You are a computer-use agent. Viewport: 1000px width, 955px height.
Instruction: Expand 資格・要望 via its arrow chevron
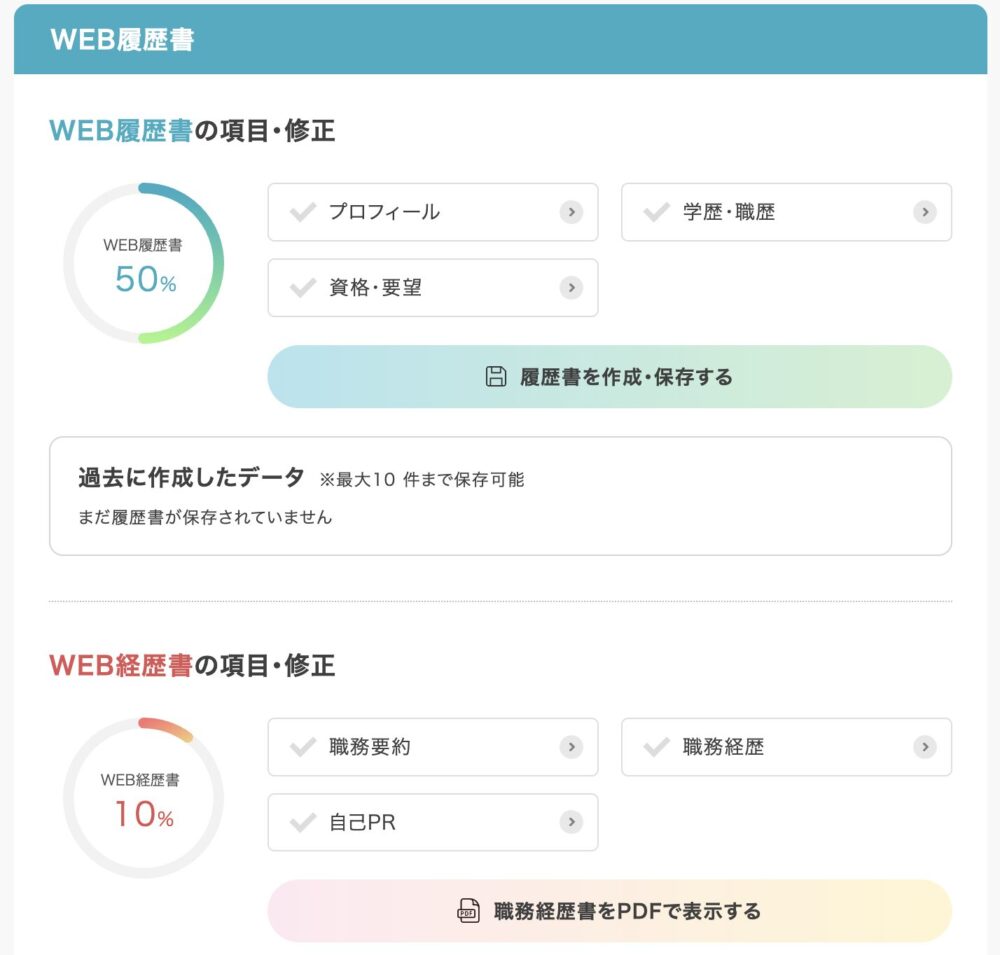point(571,288)
